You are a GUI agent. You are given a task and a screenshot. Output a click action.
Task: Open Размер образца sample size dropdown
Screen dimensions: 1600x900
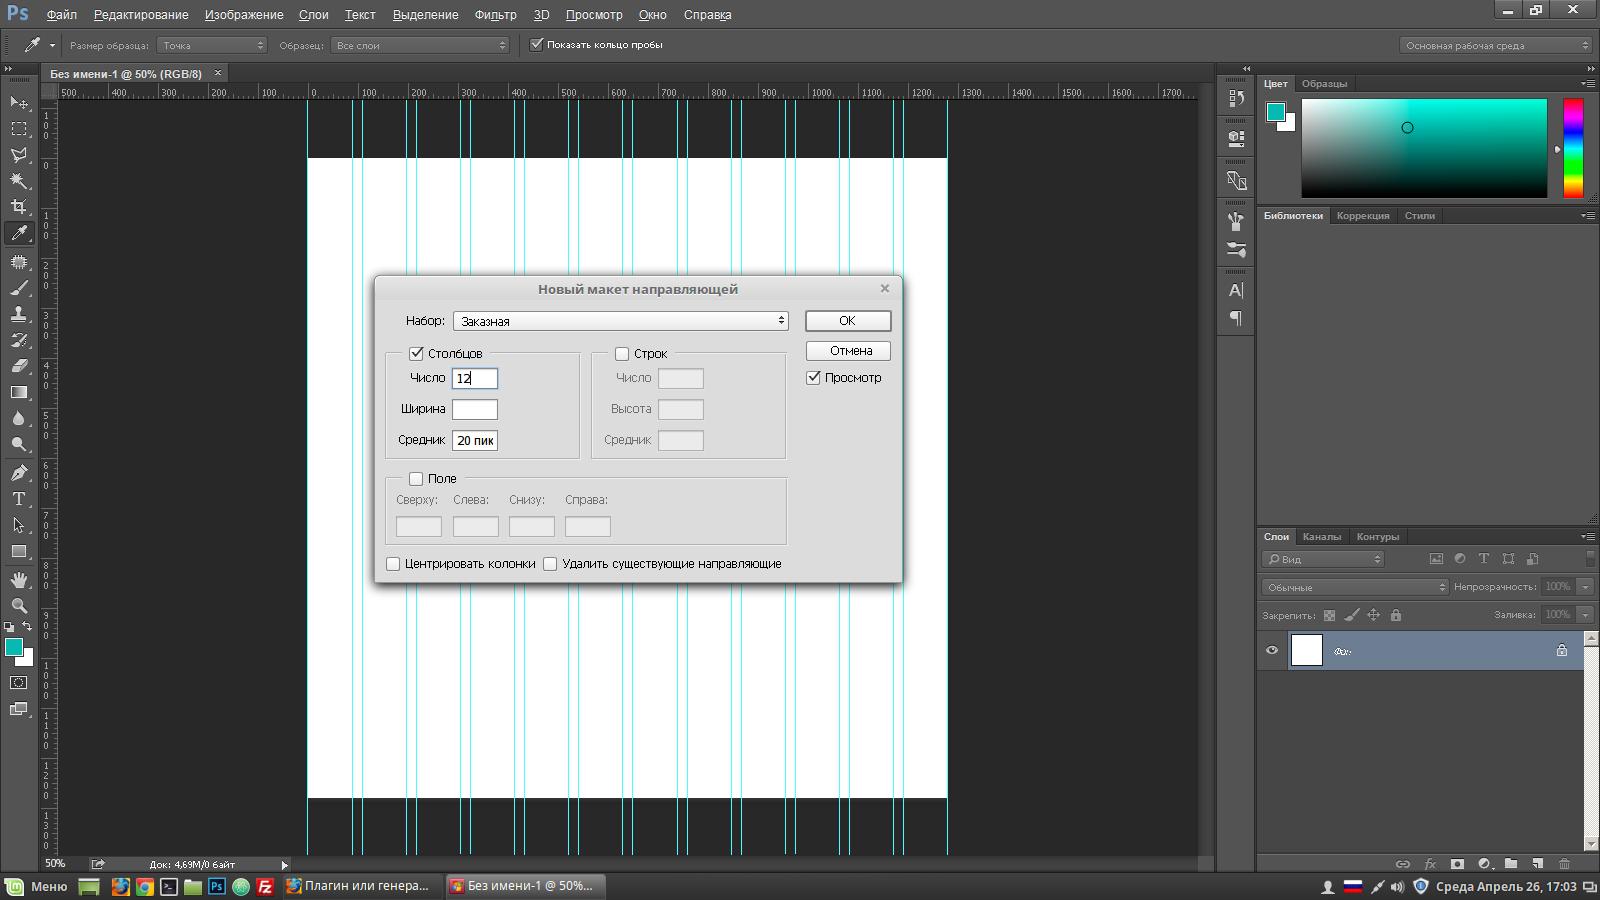212,45
